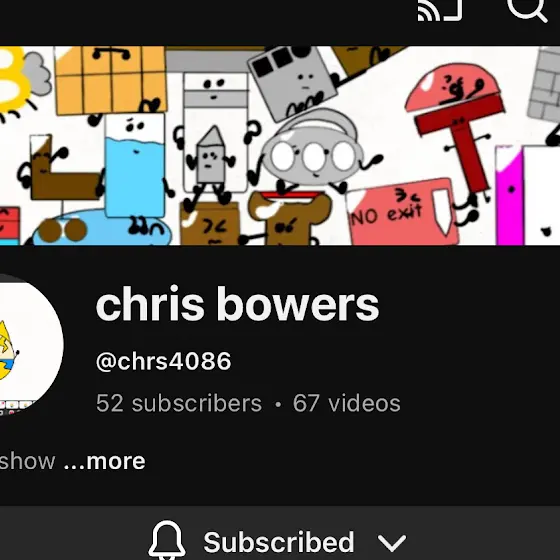Tap the notification bell icon
Image resolution: width=560 pixels, height=560 pixels.
(167, 540)
